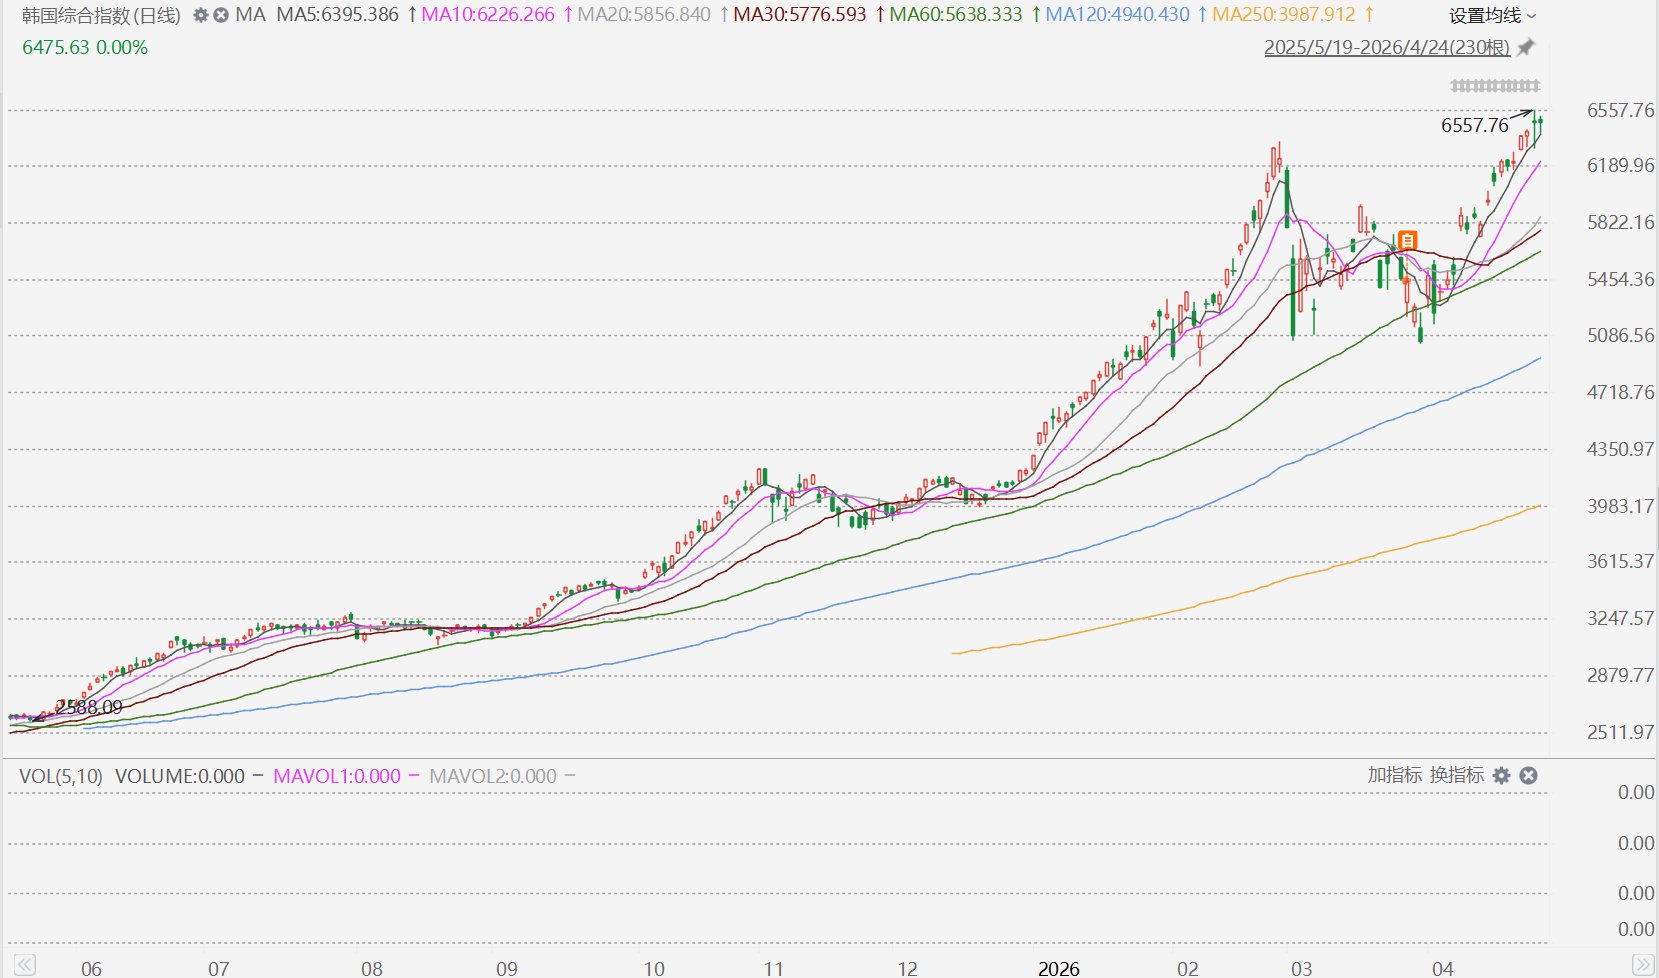Click the 换指标 switch indicator button
1659x978 pixels.
pos(1457,775)
